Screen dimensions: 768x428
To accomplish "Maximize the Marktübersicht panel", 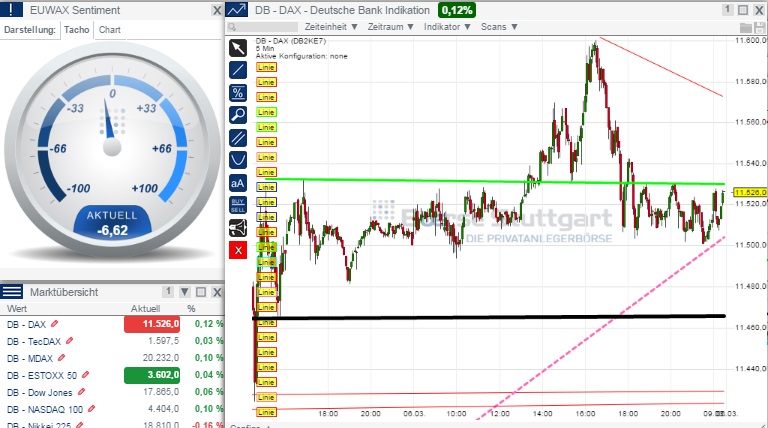I will click(201, 292).
